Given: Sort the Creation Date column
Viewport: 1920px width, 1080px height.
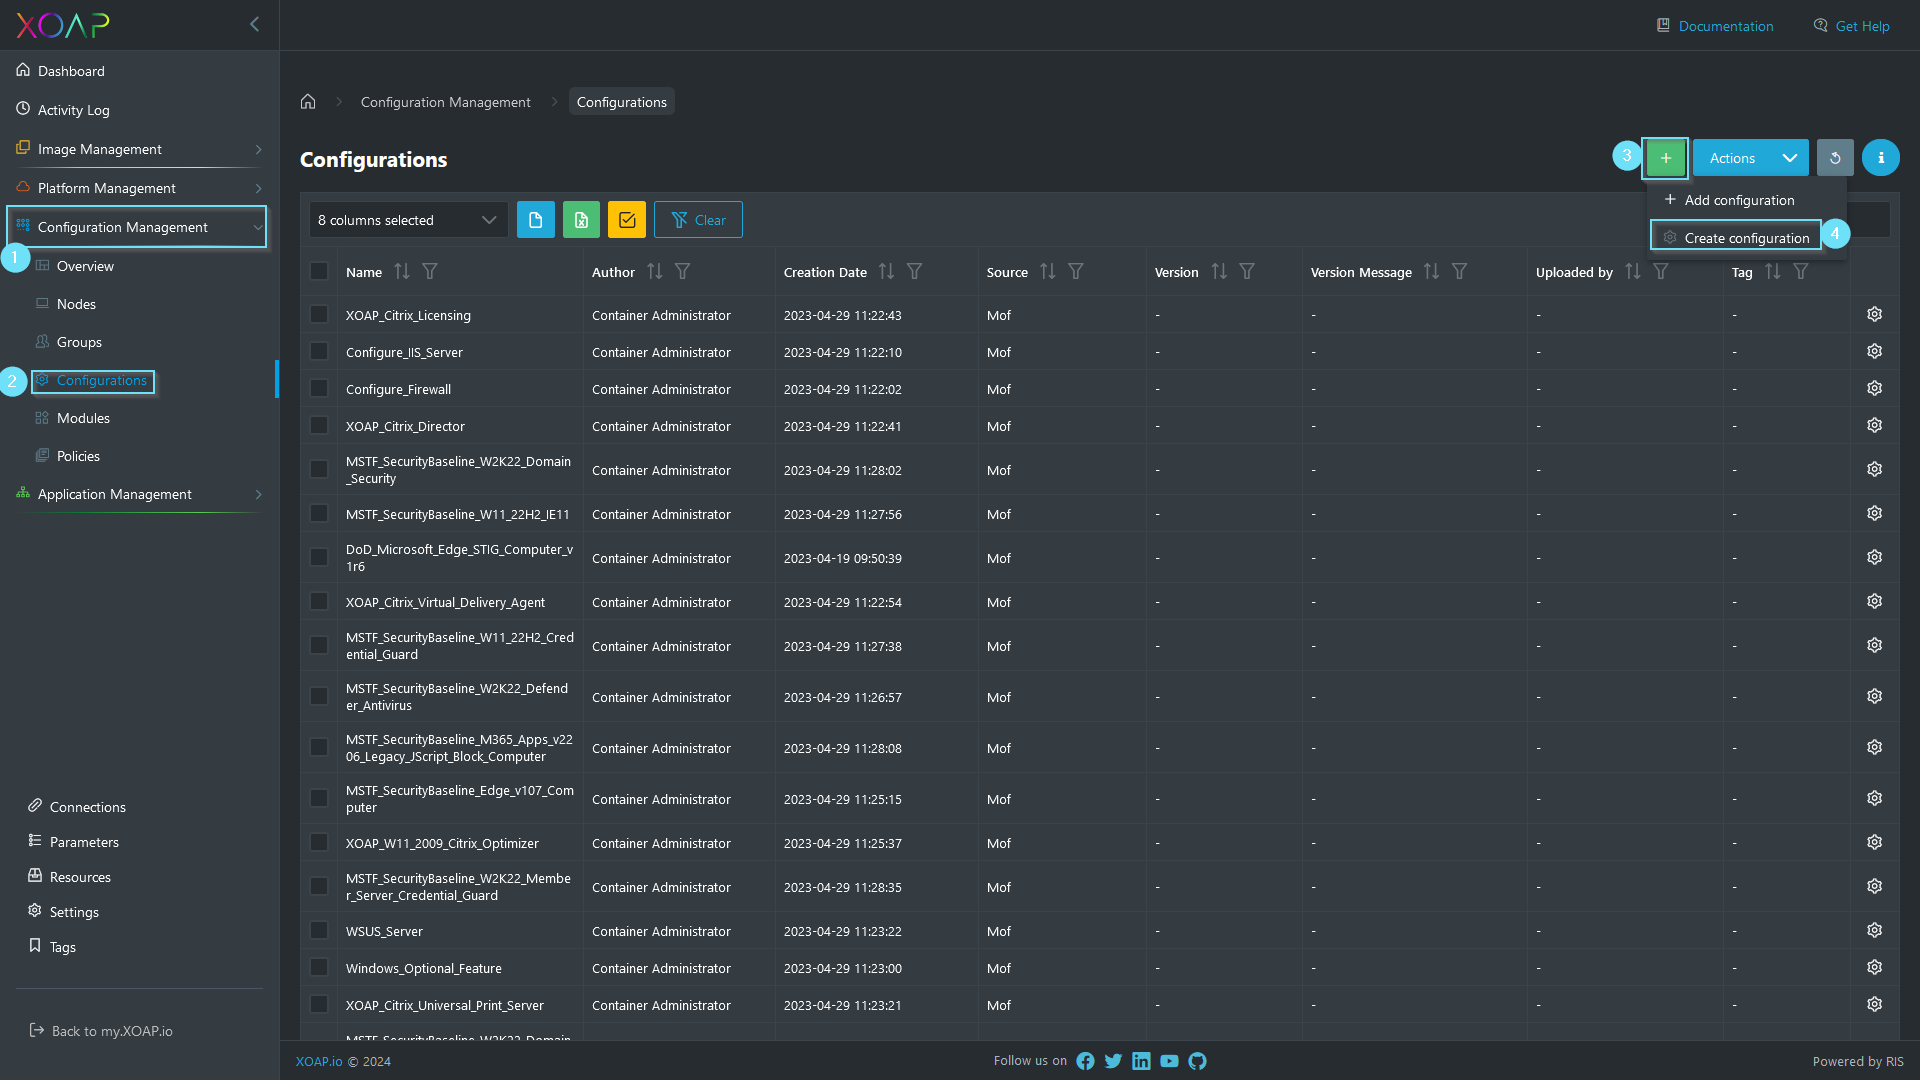Looking at the screenshot, I should pos(886,271).
